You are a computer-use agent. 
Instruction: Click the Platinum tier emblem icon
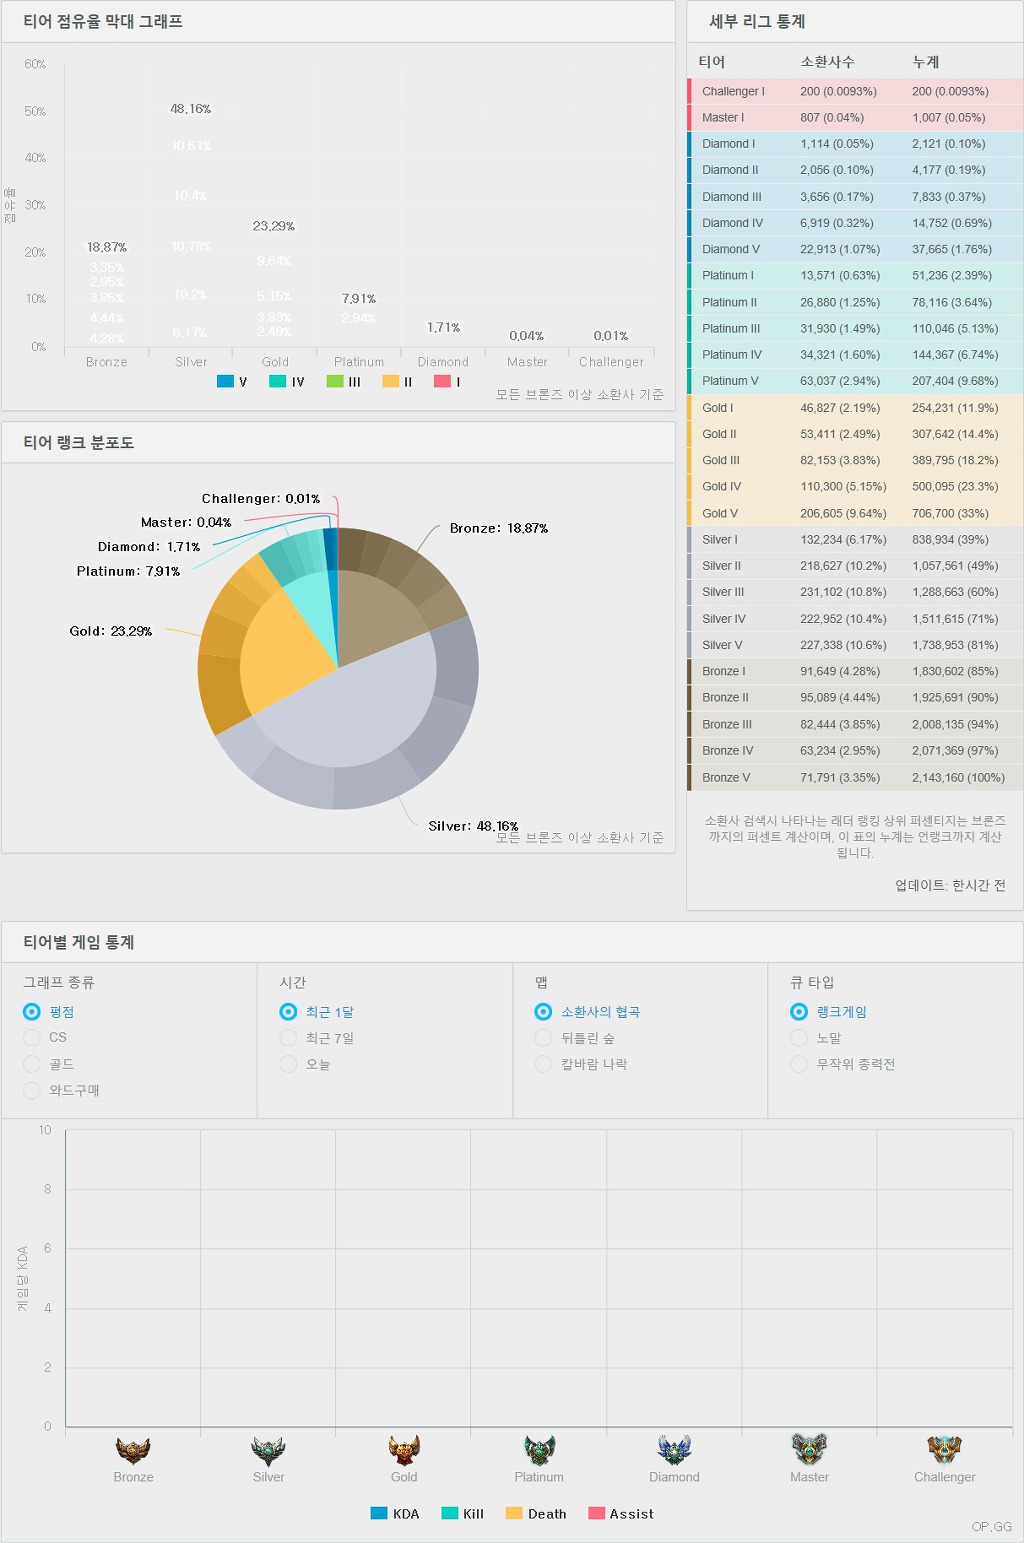tap(539, 1450)
